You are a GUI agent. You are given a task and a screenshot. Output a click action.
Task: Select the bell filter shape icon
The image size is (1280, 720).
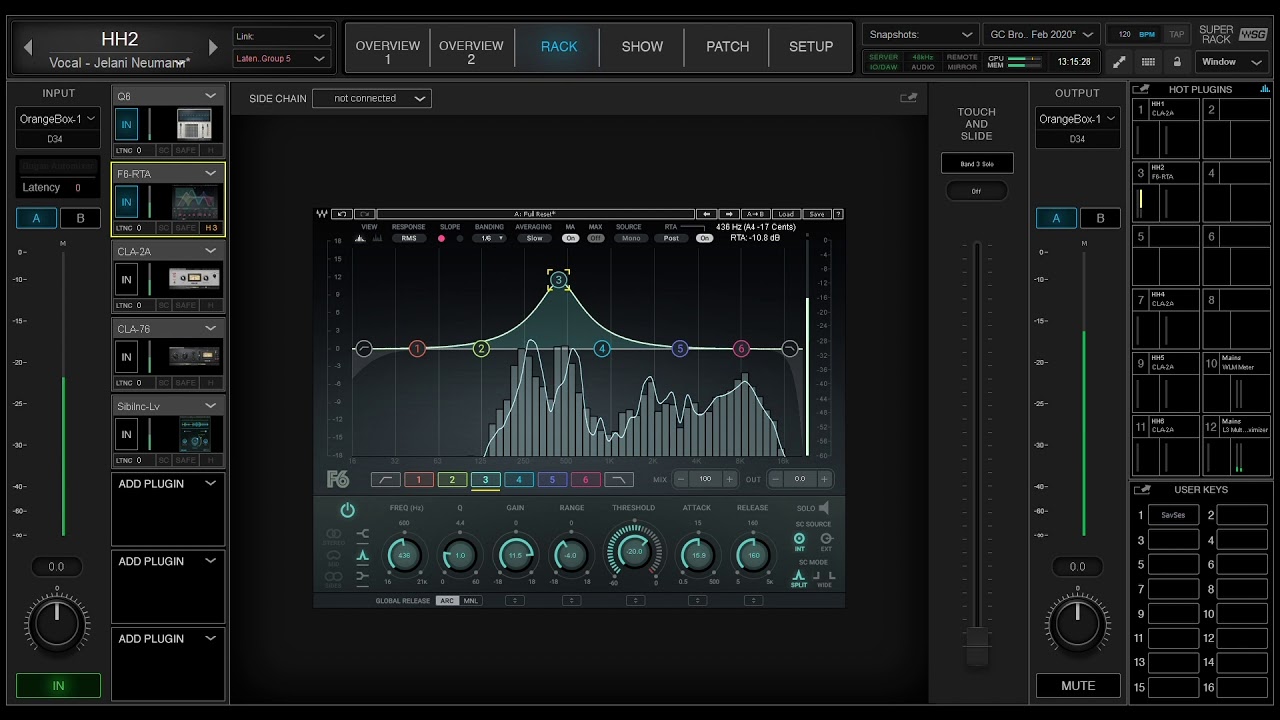362,554
